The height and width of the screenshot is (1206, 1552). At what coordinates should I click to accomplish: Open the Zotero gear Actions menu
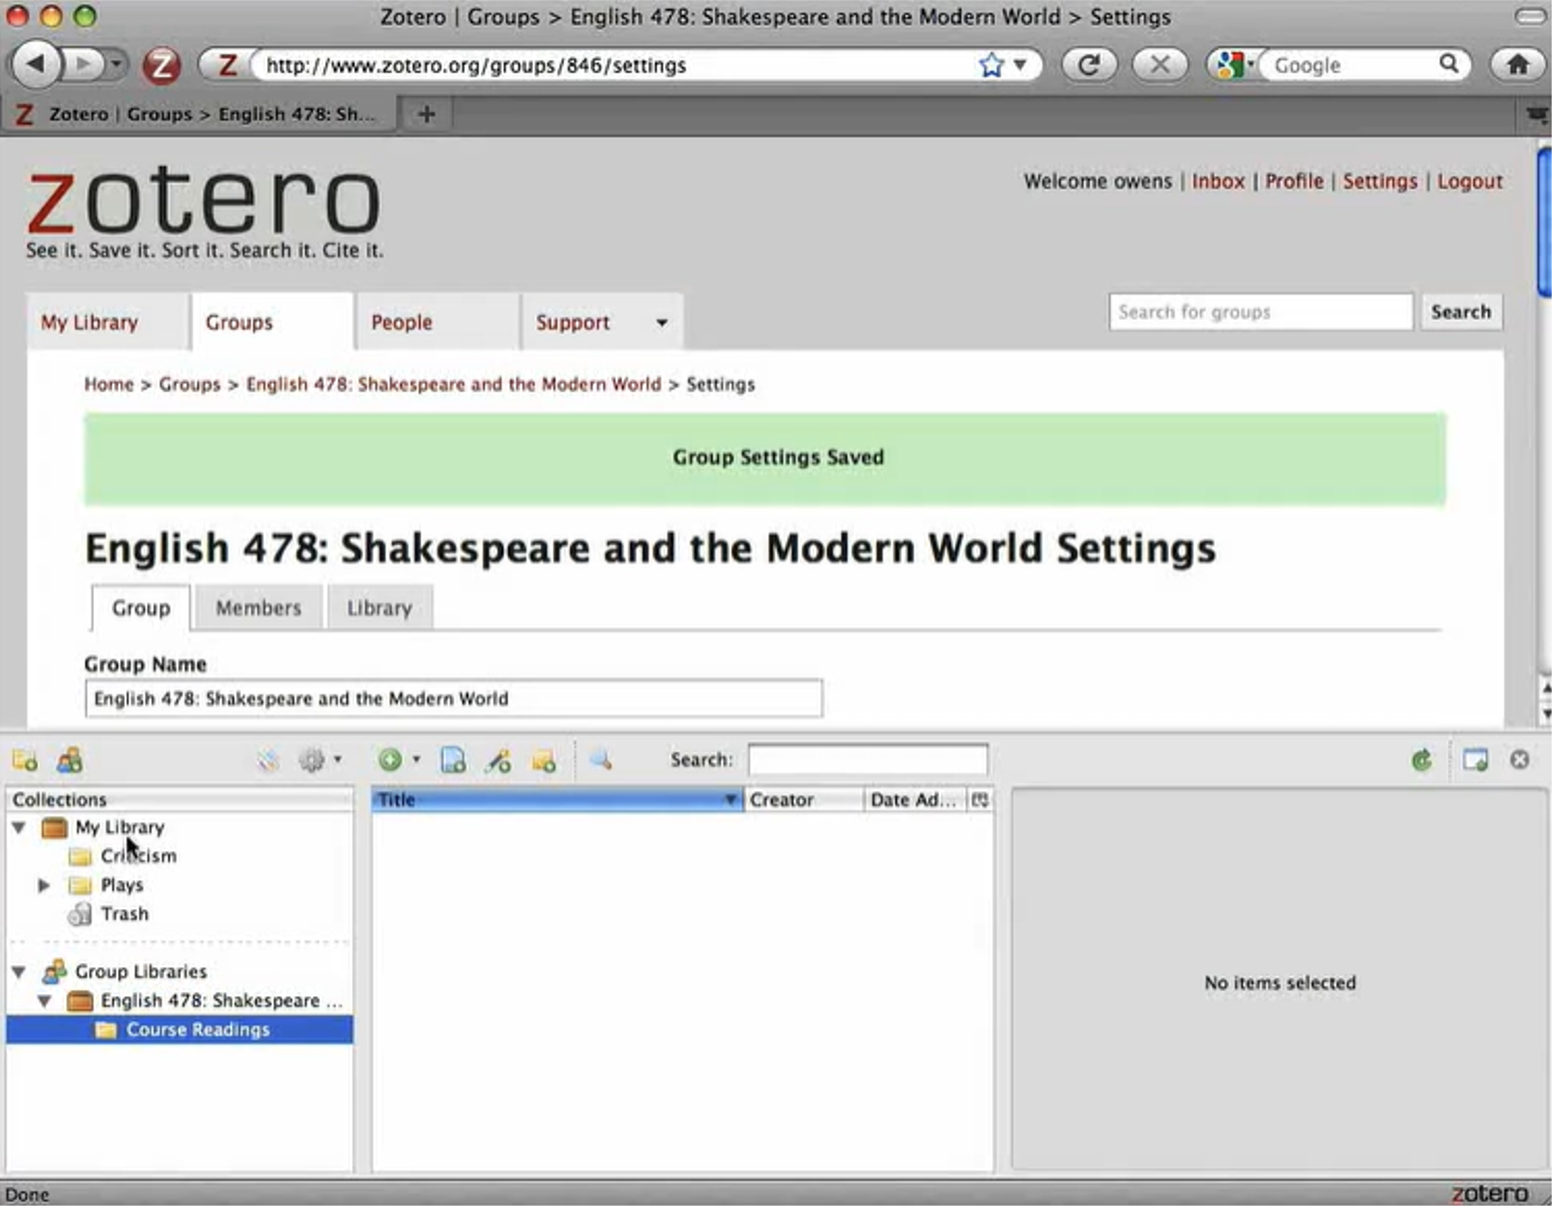[x=313, y=761]
